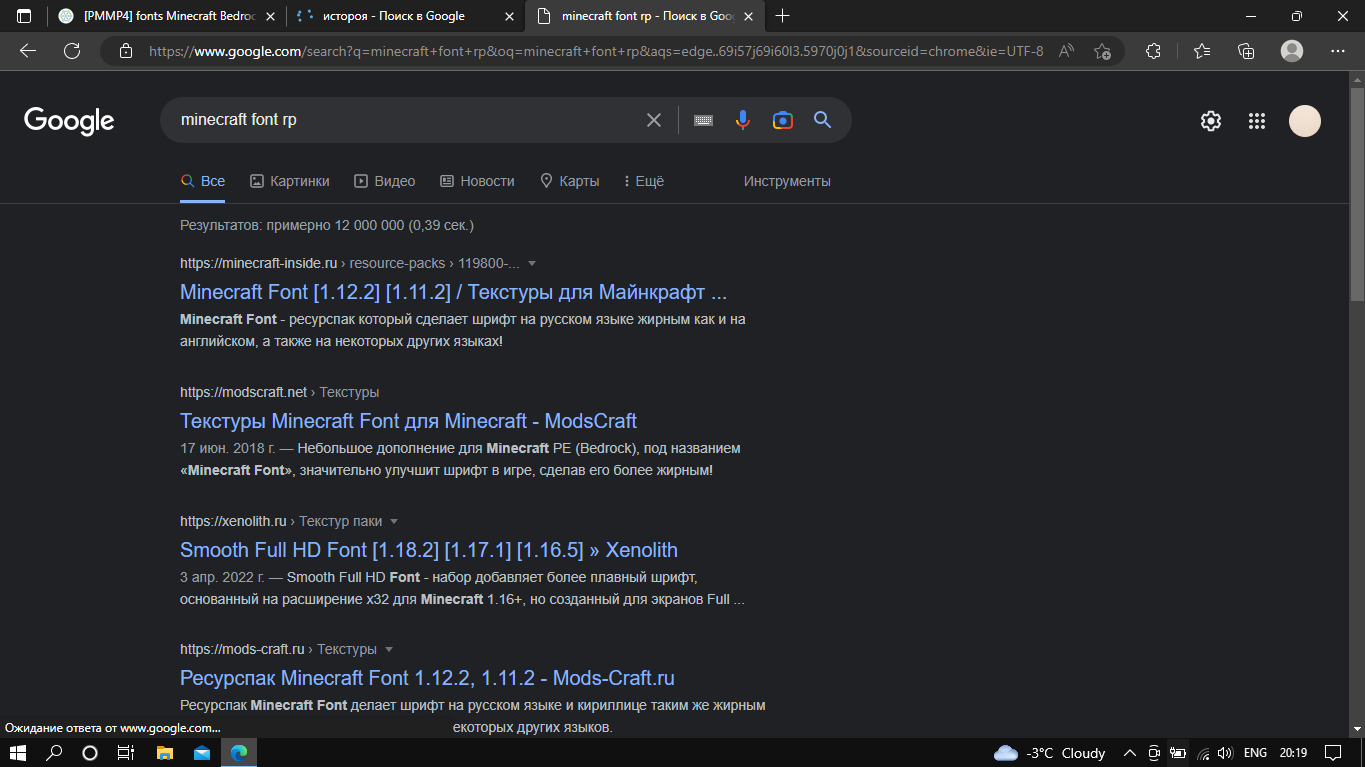
Task: Switch the ENG input language indicator
Action: click(x=1255, y=753)
